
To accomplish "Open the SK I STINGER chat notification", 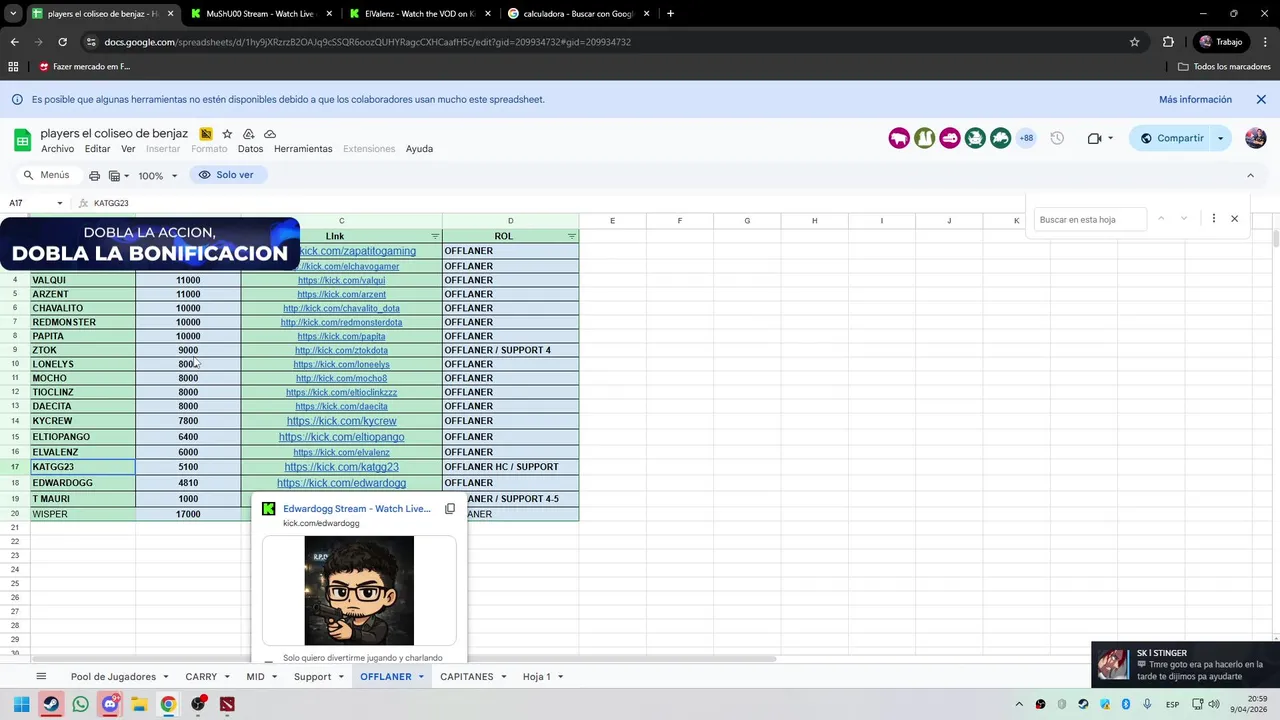I will [x=1185, y=664].
